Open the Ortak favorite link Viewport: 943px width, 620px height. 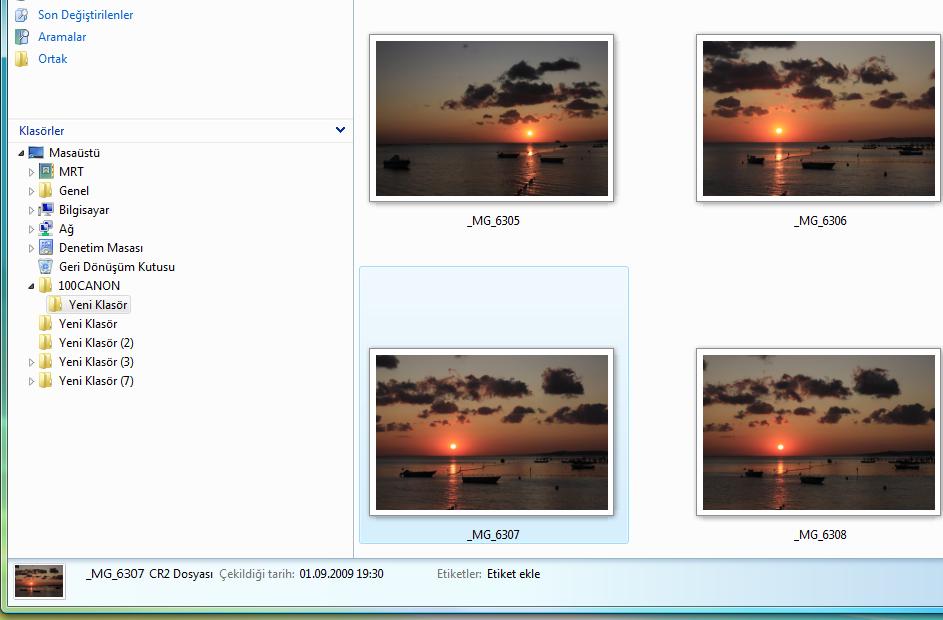tap(52, 59)
